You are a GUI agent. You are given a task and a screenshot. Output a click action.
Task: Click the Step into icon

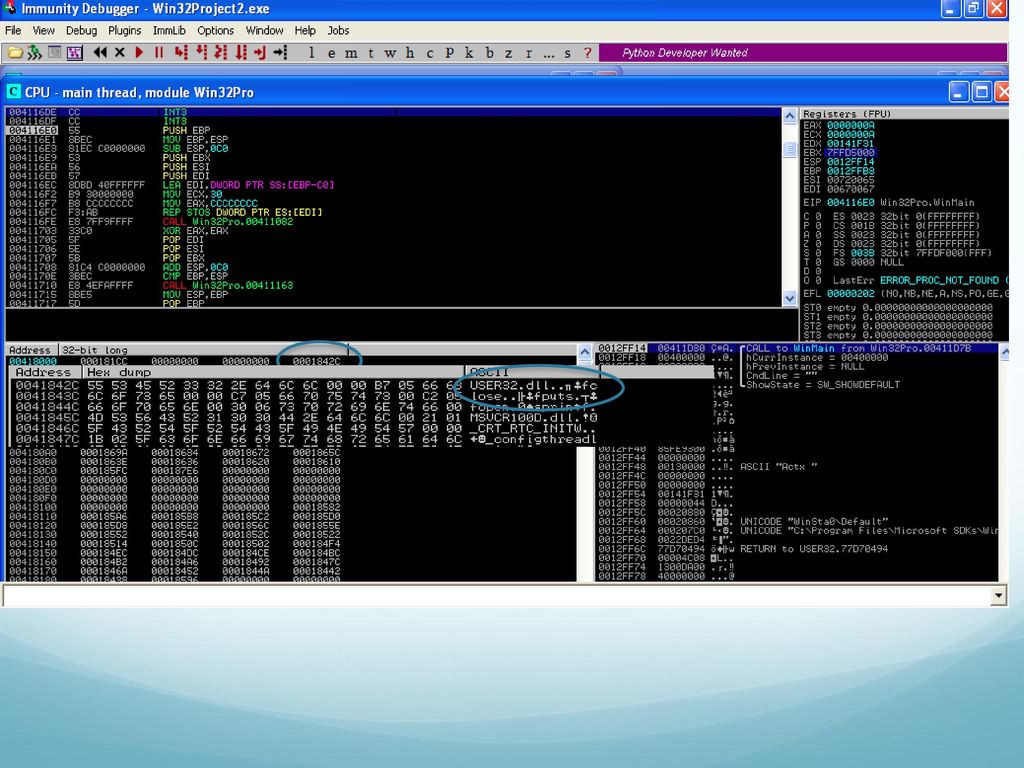pos(181,52)
